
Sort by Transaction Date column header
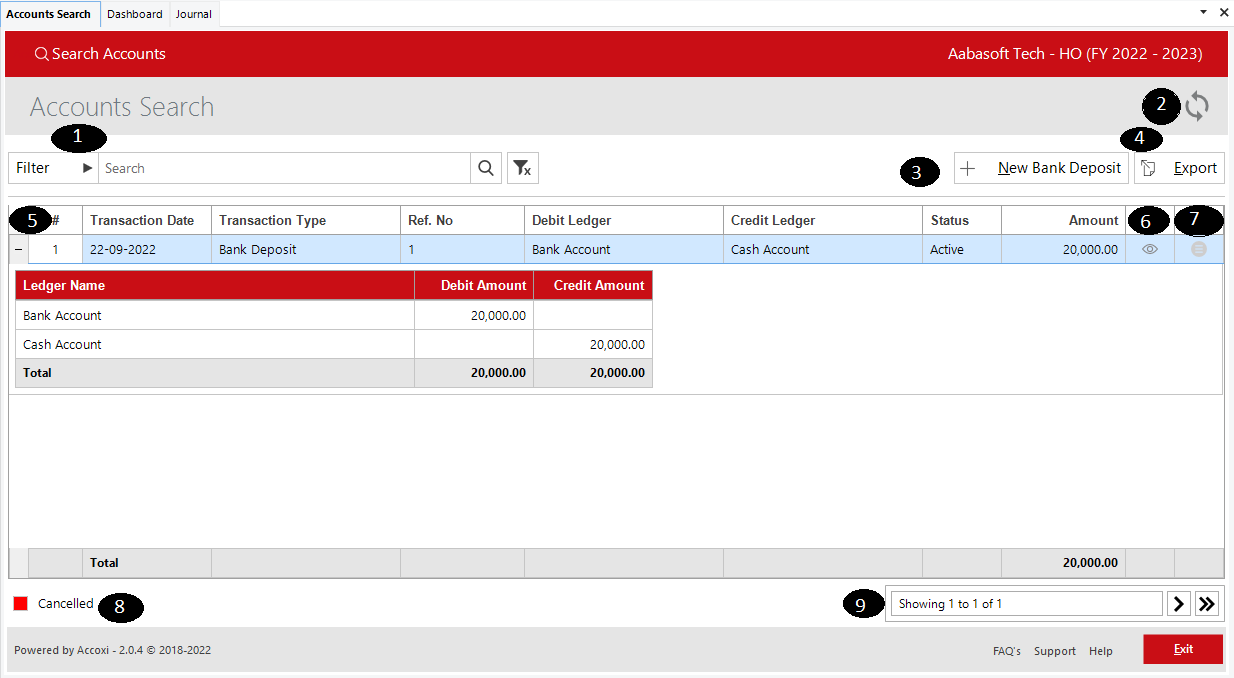147,220
